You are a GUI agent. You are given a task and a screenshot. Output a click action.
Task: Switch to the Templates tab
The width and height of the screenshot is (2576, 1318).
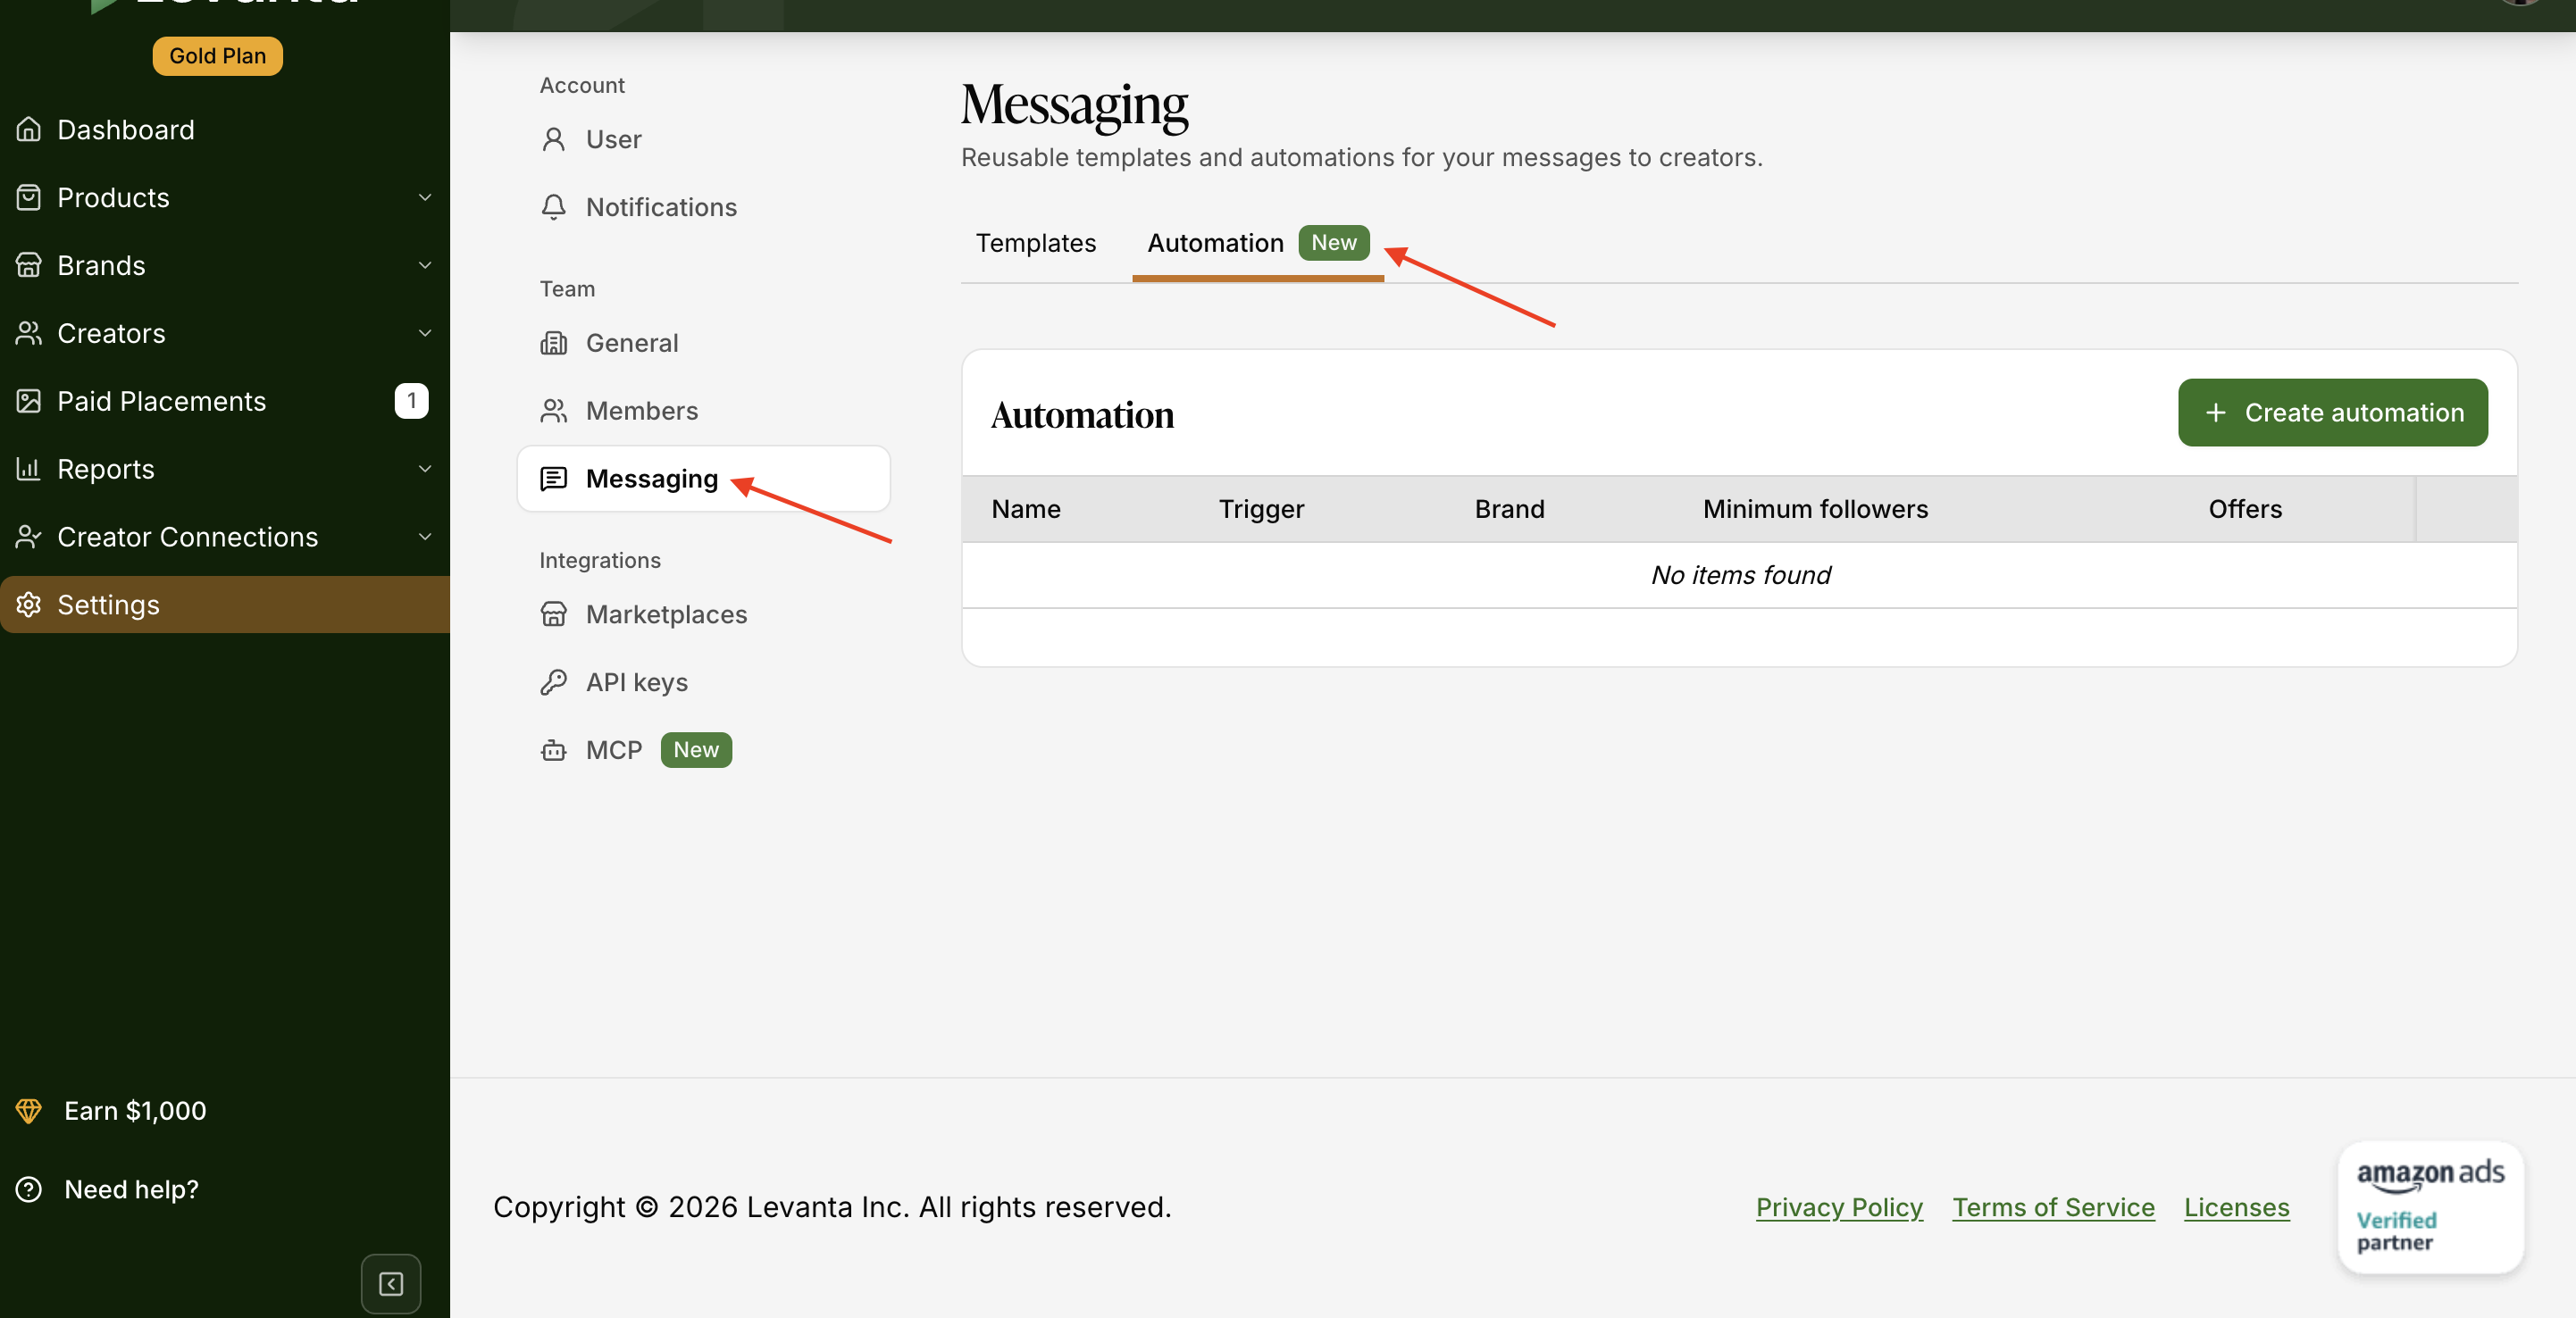(1036, 243)
